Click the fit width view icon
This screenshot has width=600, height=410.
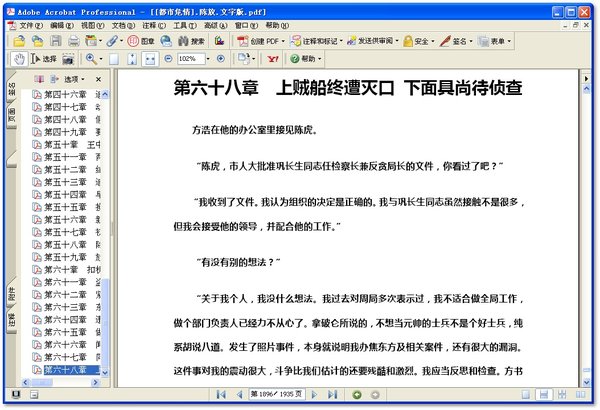tap(150, 59)
